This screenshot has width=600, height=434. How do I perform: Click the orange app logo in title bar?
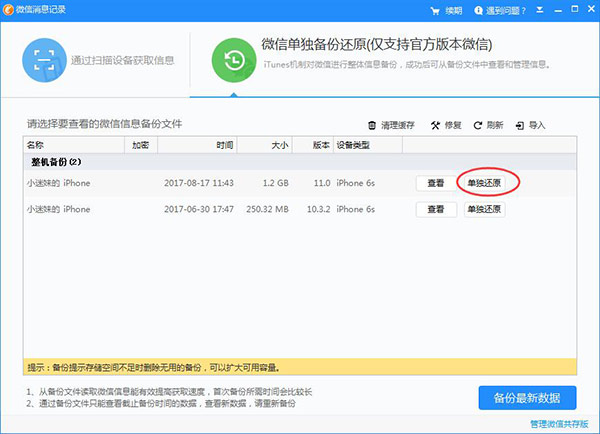pos(8,10)
